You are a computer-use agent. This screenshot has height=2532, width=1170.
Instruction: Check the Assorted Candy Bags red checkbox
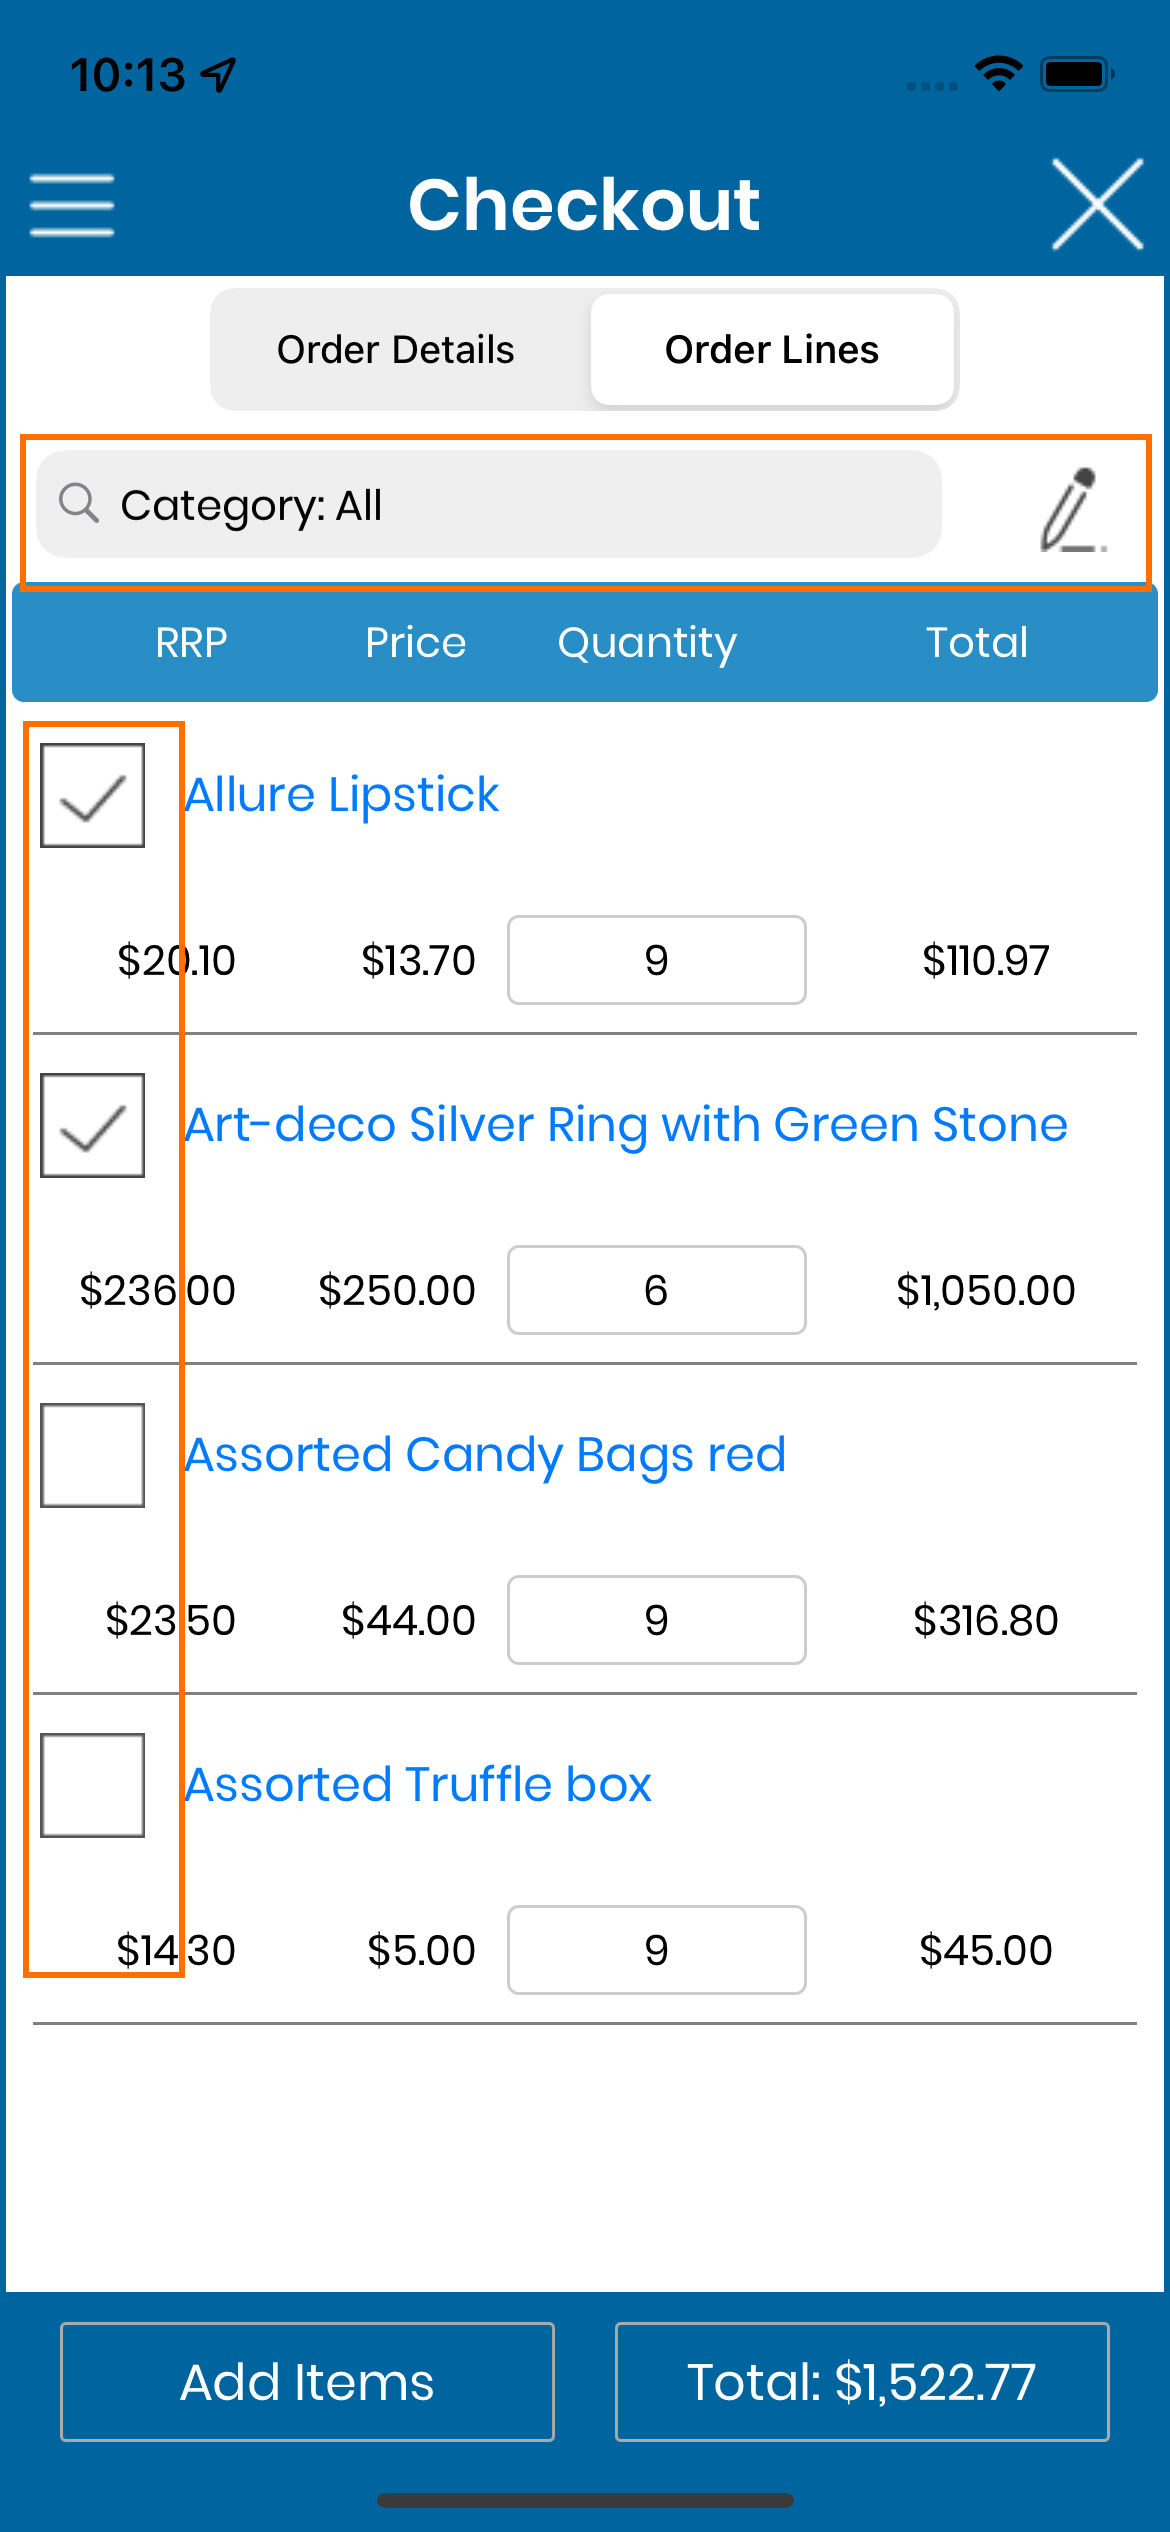point(93,1455)
